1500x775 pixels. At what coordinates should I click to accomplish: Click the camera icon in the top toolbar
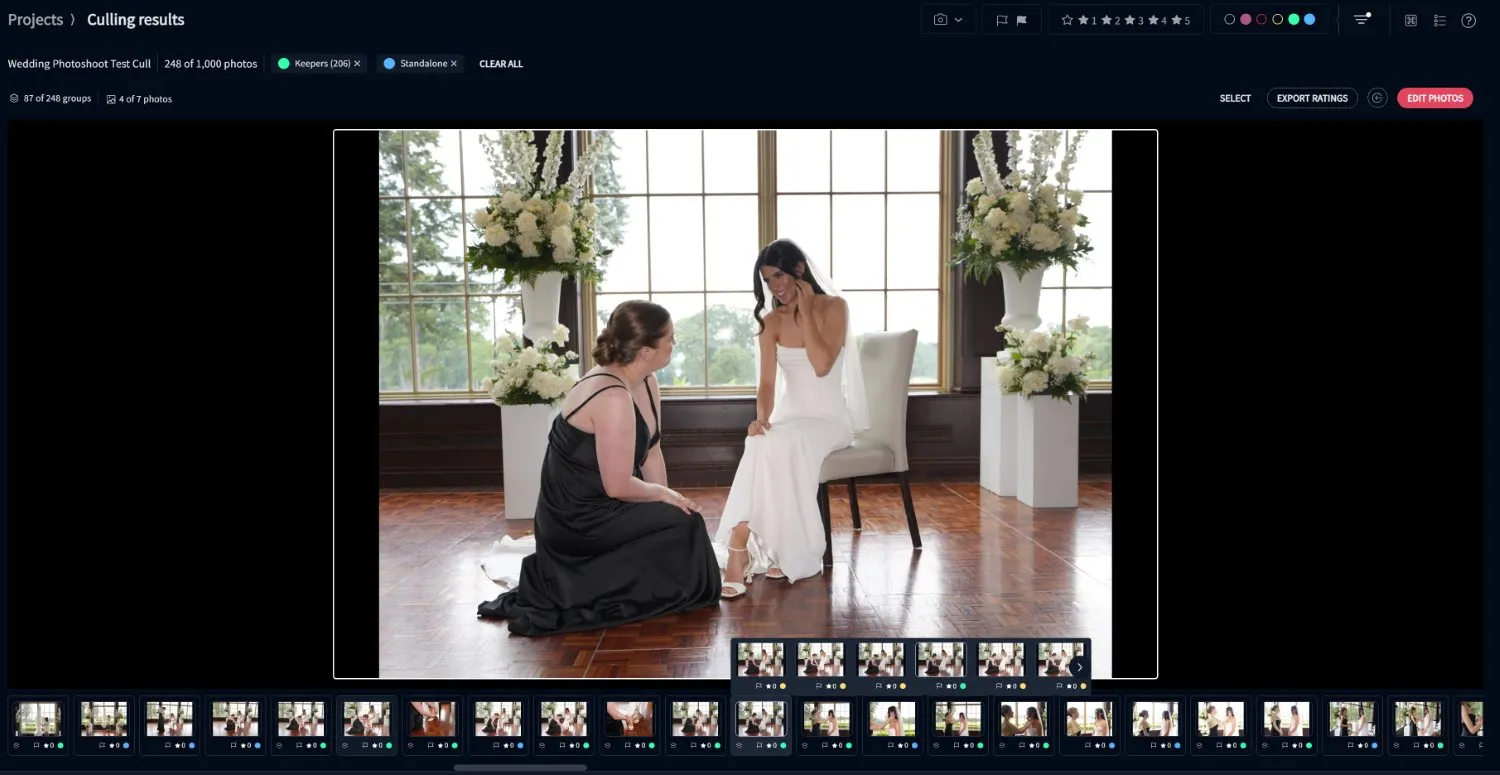tap(940, 18)
